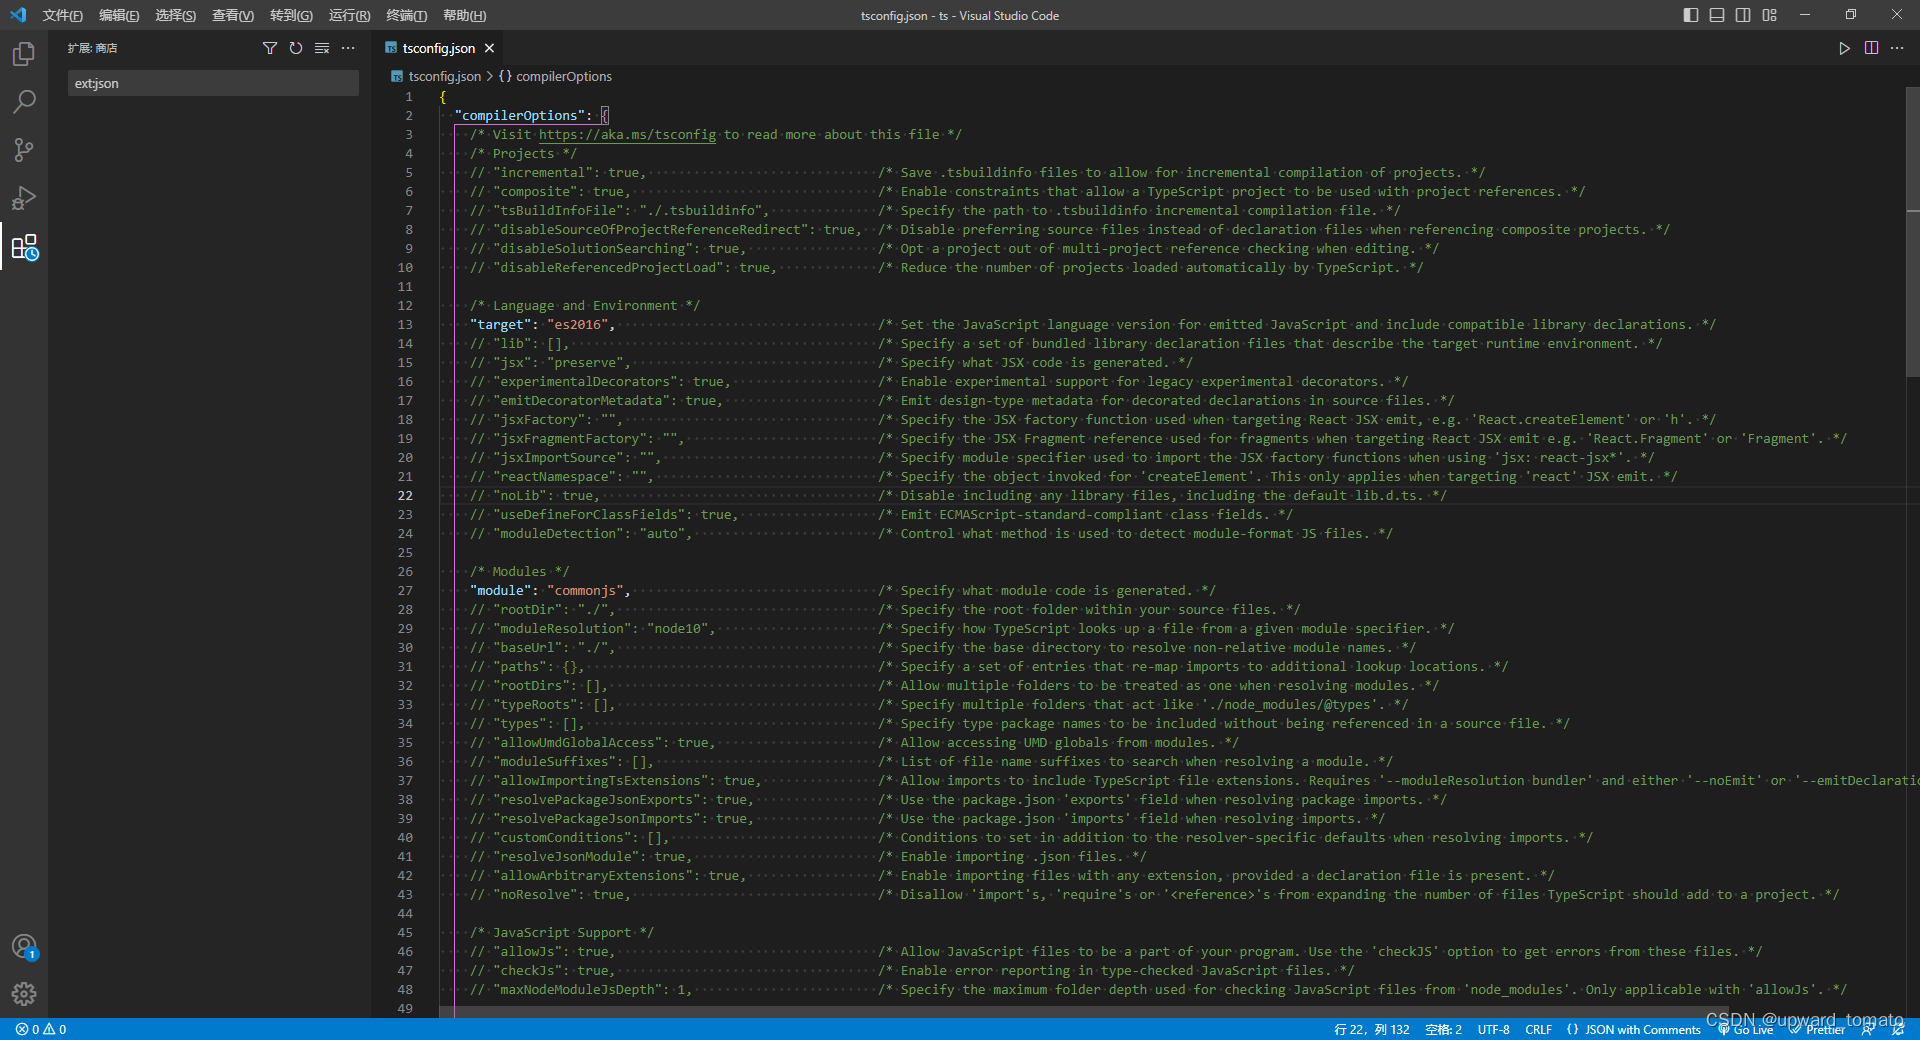The width and height of the screenshot is (1920, 1040).
Task: Toggle the secondary side bar layout icon
Action: pyautogui.click(x=1743, y=15)
